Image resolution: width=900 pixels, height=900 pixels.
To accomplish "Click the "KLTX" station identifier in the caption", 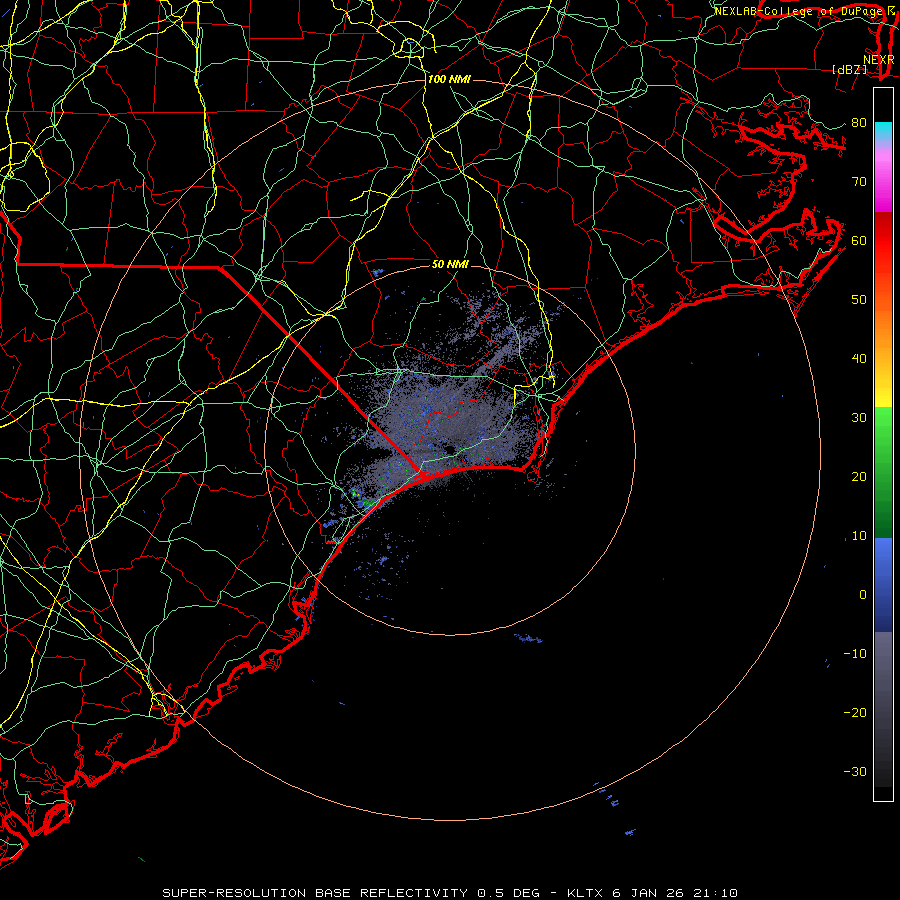I will click(587, 893).
